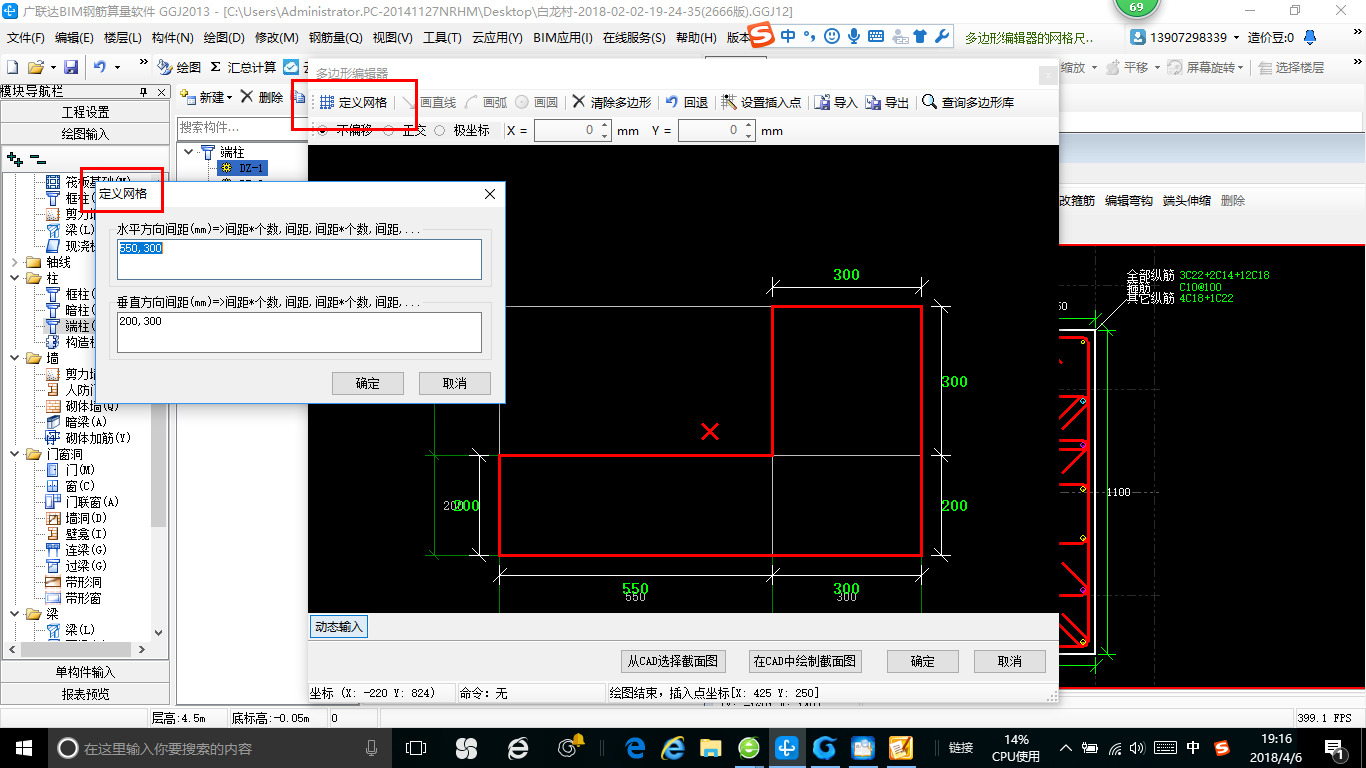
Task: Open the account 13907298339 dropdown
Action: (1237, 37)
